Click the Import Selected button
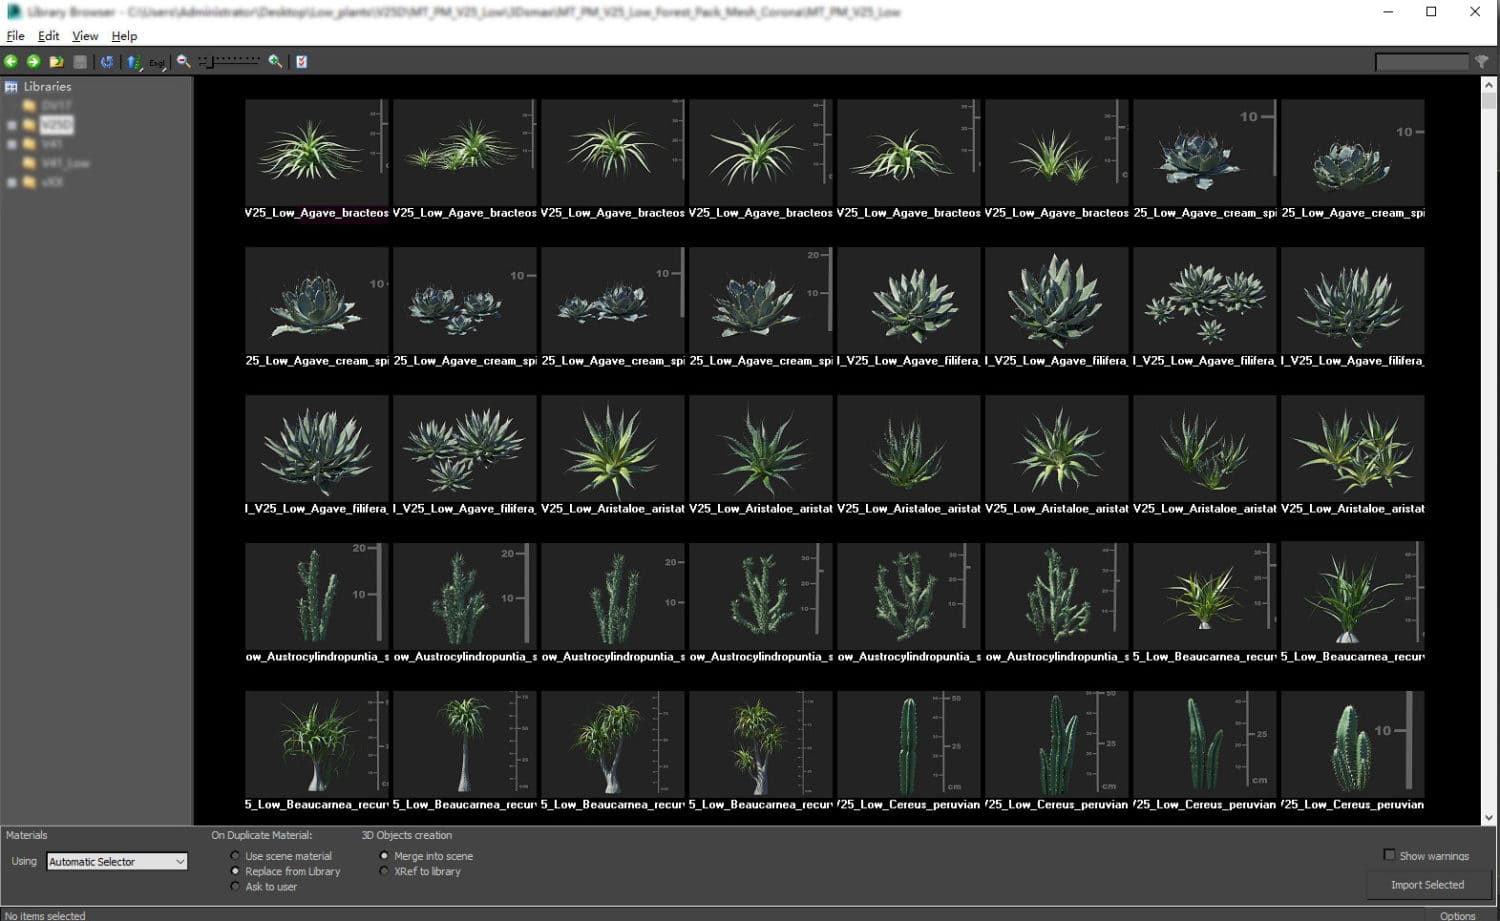 point(1427,885)
